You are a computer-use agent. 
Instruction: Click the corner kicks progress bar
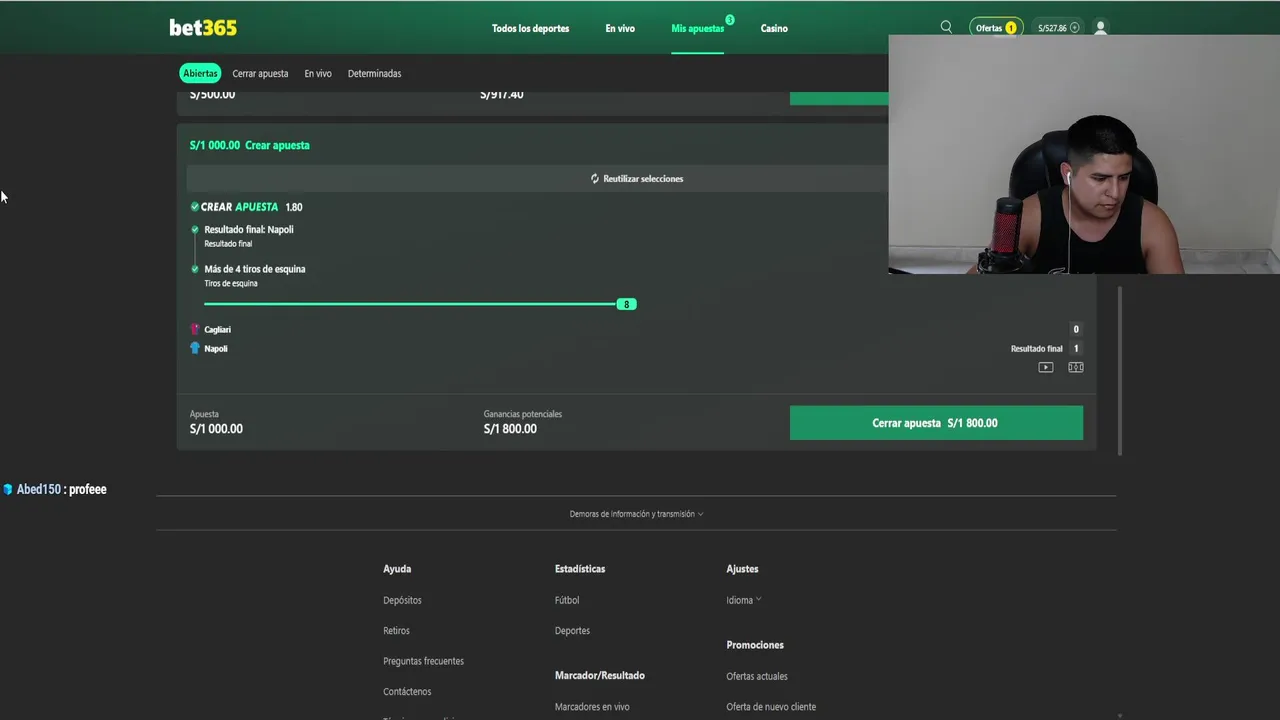(410, 304)
